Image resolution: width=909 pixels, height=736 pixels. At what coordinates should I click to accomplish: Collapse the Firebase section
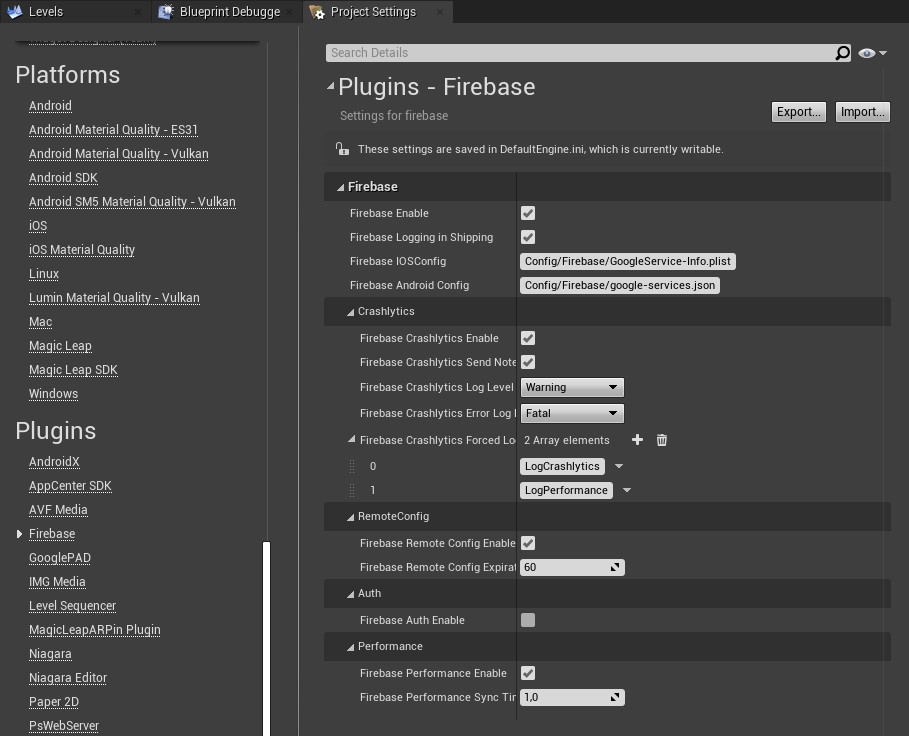pyautogui.click(x=340, y=187)
